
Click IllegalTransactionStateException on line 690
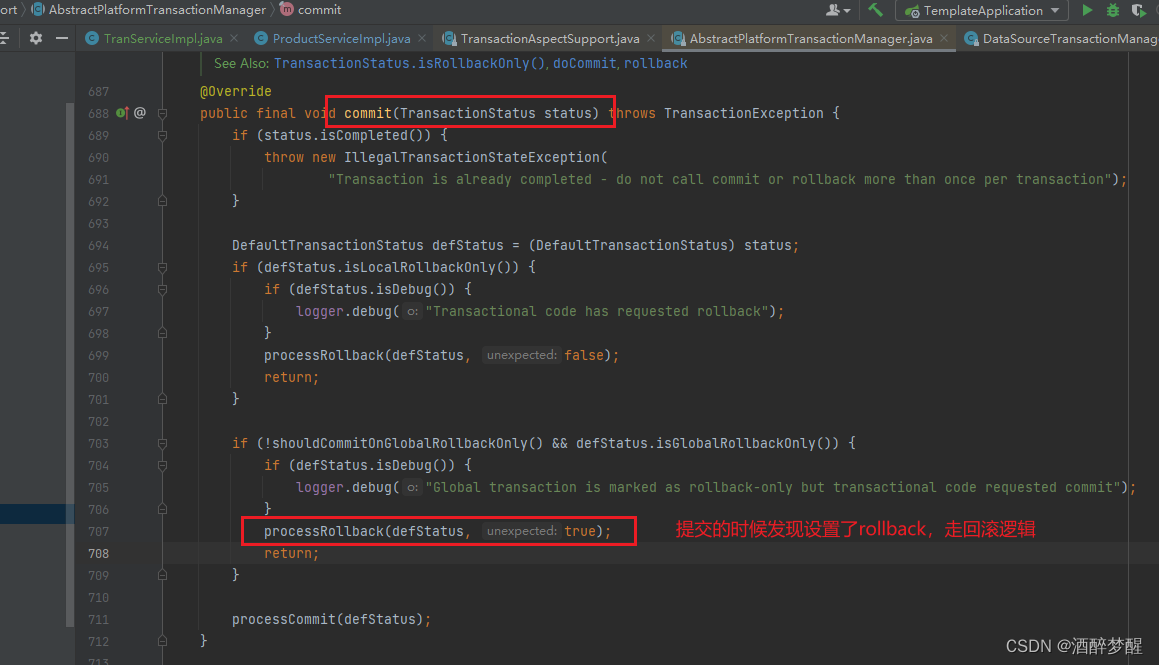click(x=472, y=157)
